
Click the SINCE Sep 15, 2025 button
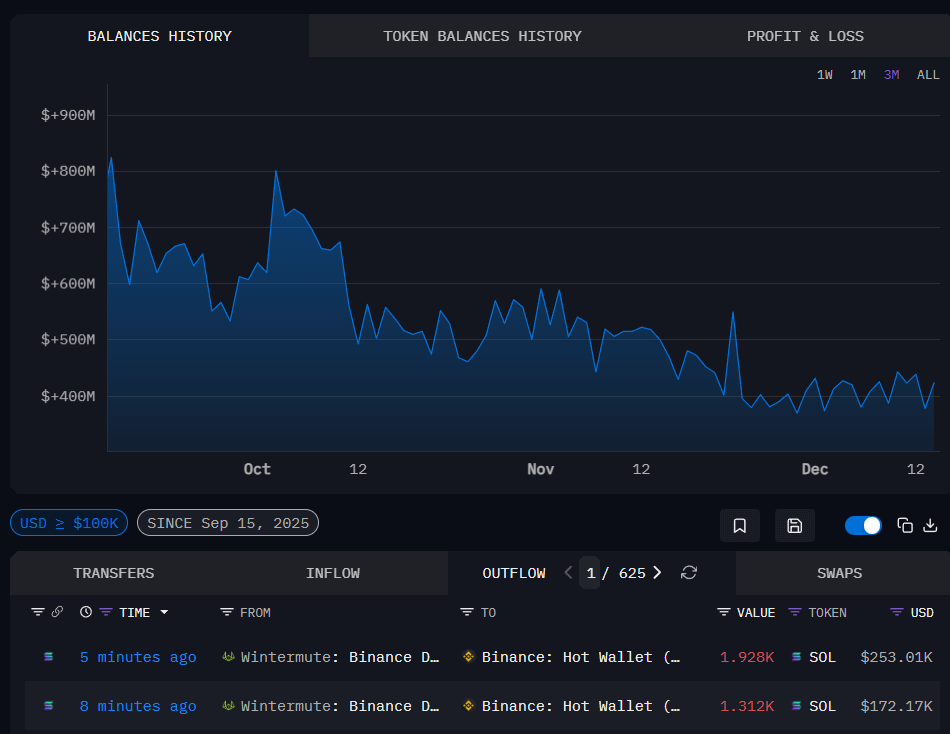(228, 522)
